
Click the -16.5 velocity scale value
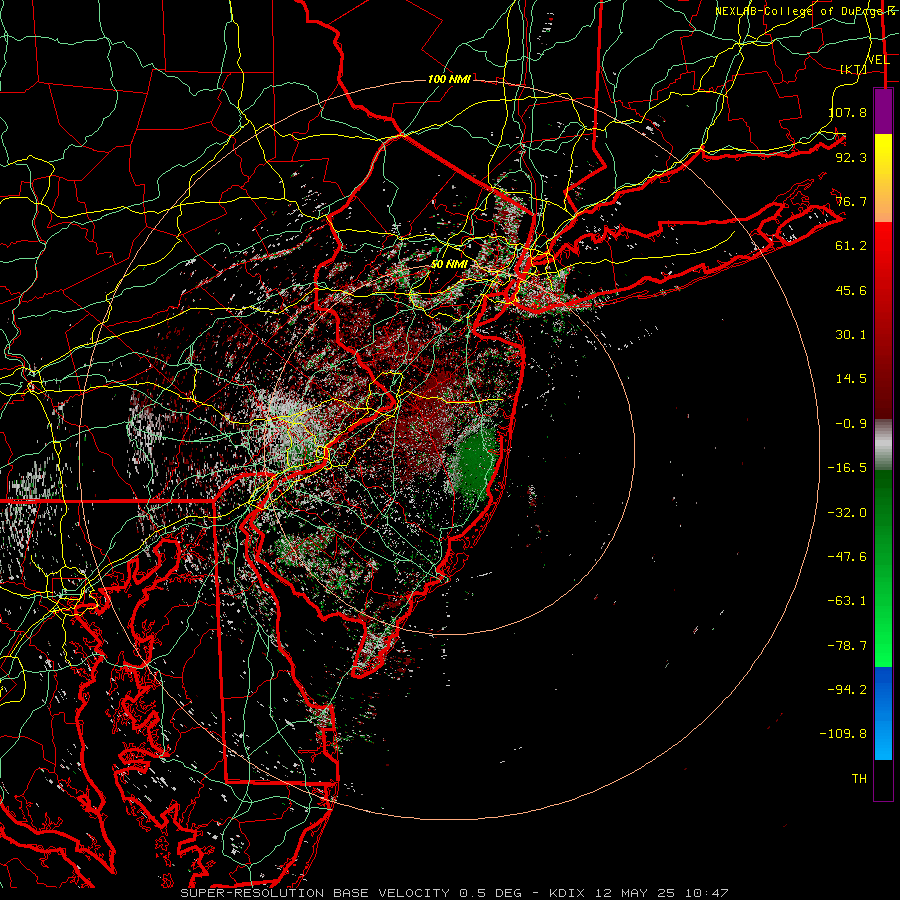click(x=847, y=468)
